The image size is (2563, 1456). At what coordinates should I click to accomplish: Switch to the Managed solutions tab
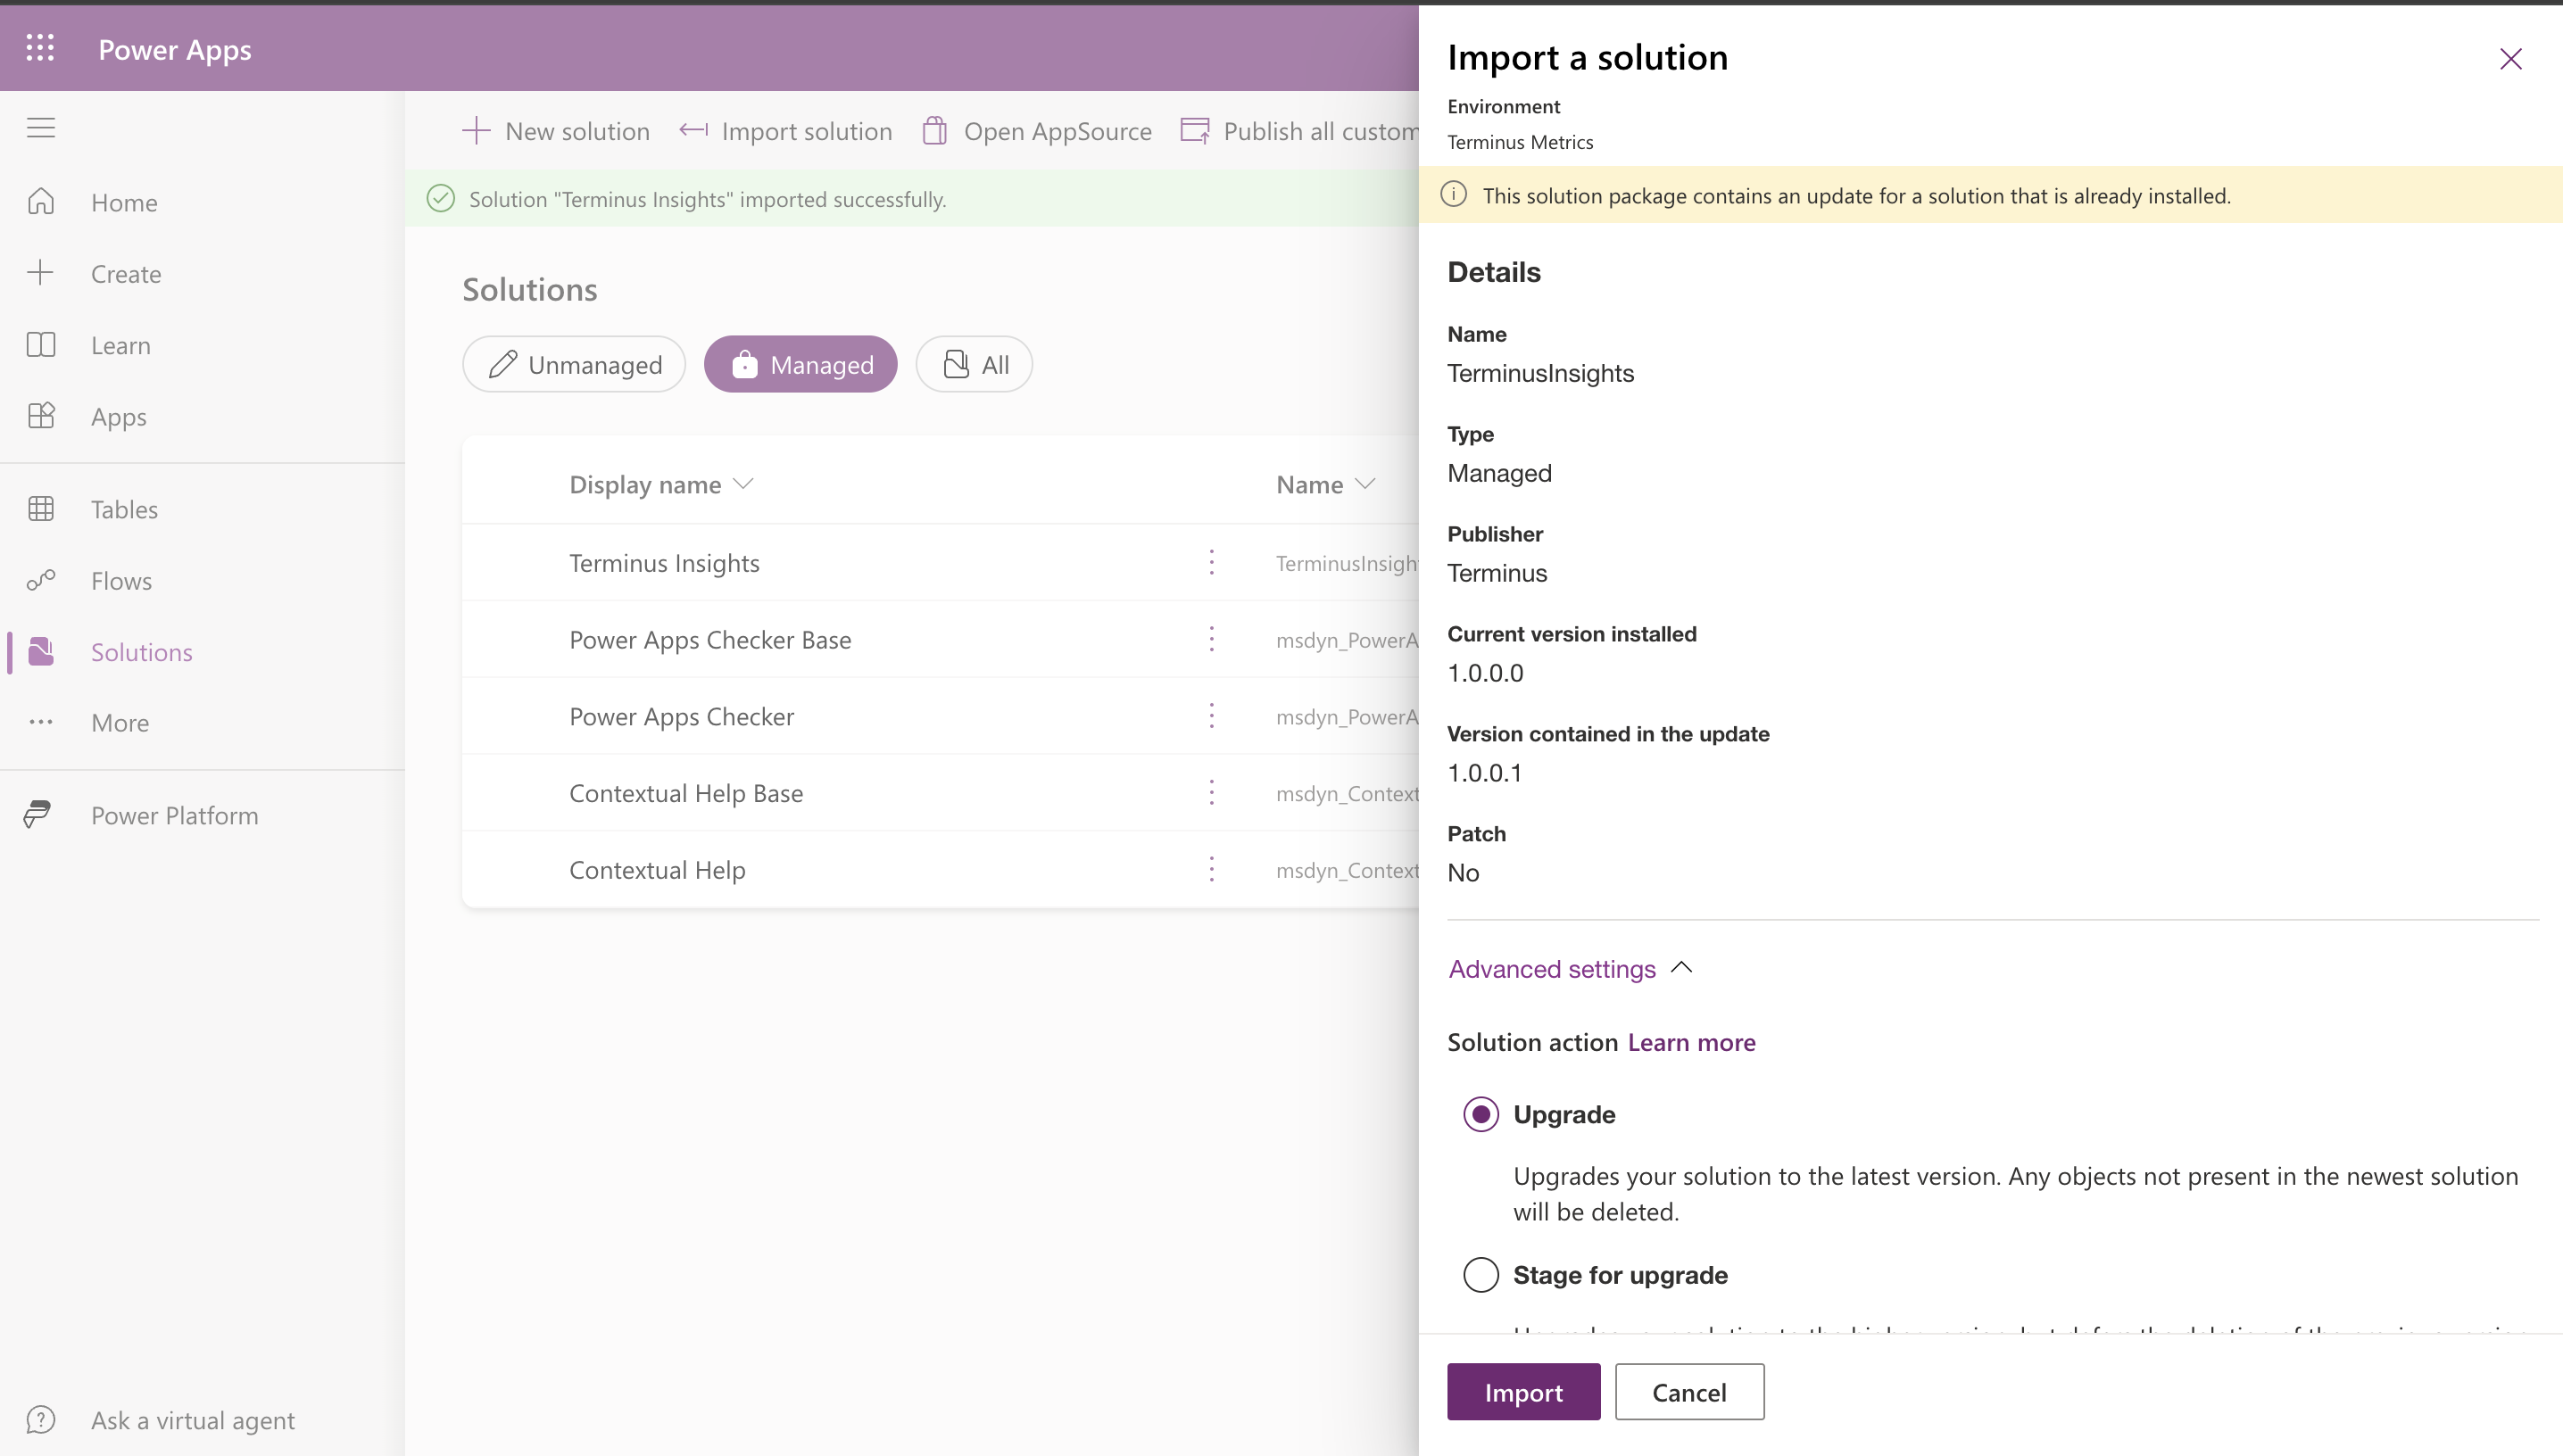[801, 364]
